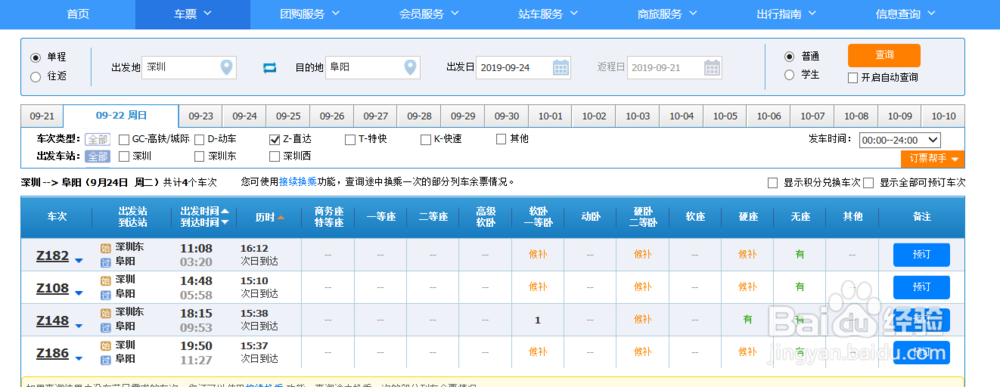This screenshot has height=387, width=1000.
Task: Expand Z186 train stop details arrow
Action: [x=79, y=358]
